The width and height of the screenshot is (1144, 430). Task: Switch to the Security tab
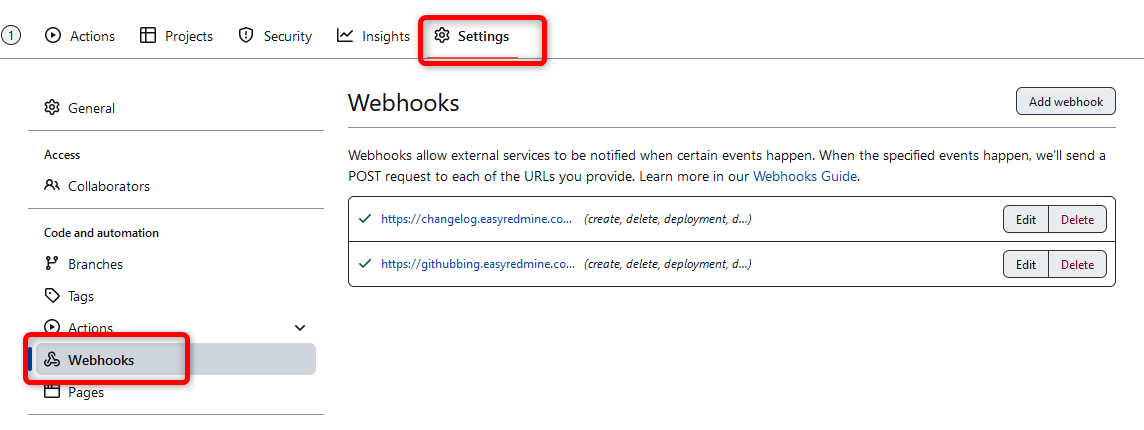(x=275, y=35)
